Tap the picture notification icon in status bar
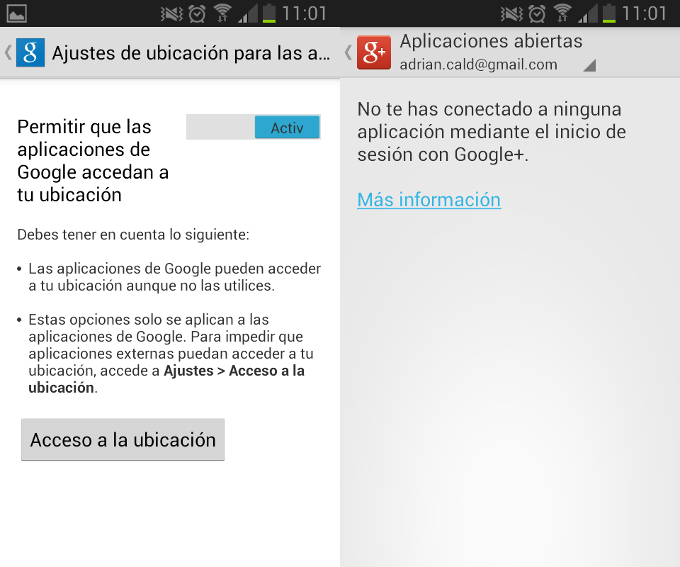Viewport: 680px width, 567px height. 16,13
